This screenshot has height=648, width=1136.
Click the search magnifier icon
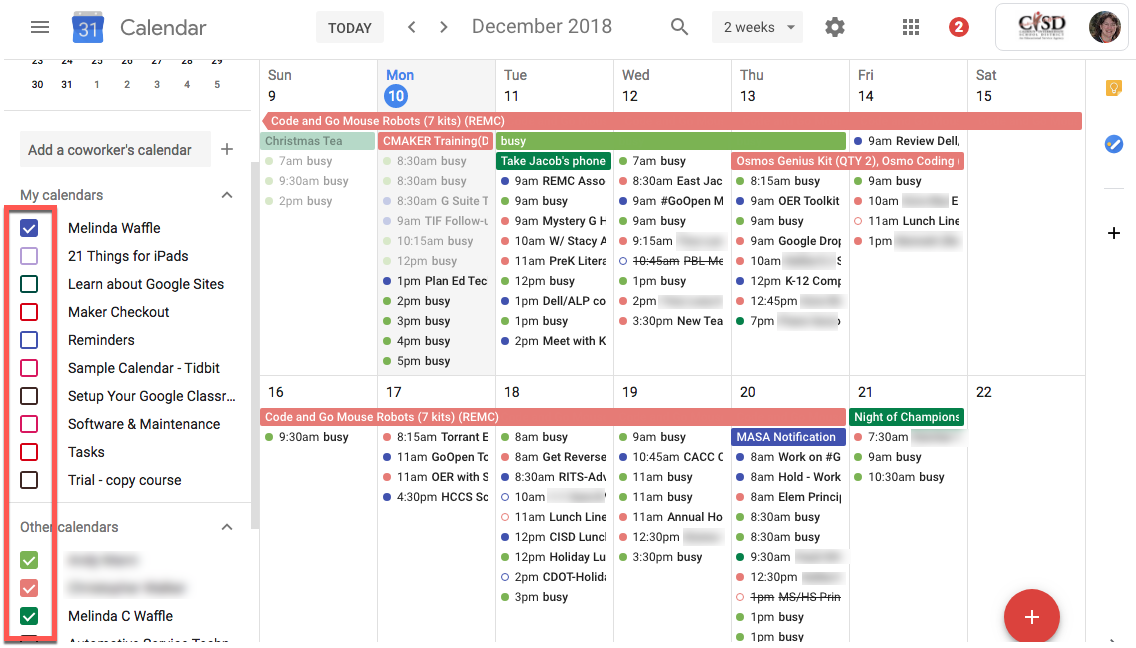coord(680,28)
